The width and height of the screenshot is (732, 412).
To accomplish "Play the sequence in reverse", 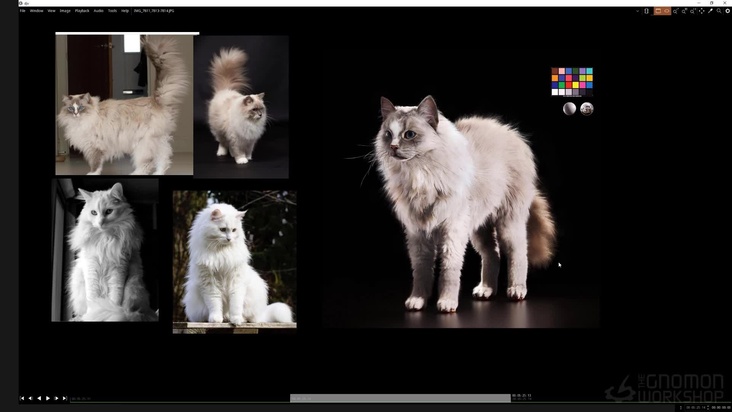I will [x=39, y=398].
